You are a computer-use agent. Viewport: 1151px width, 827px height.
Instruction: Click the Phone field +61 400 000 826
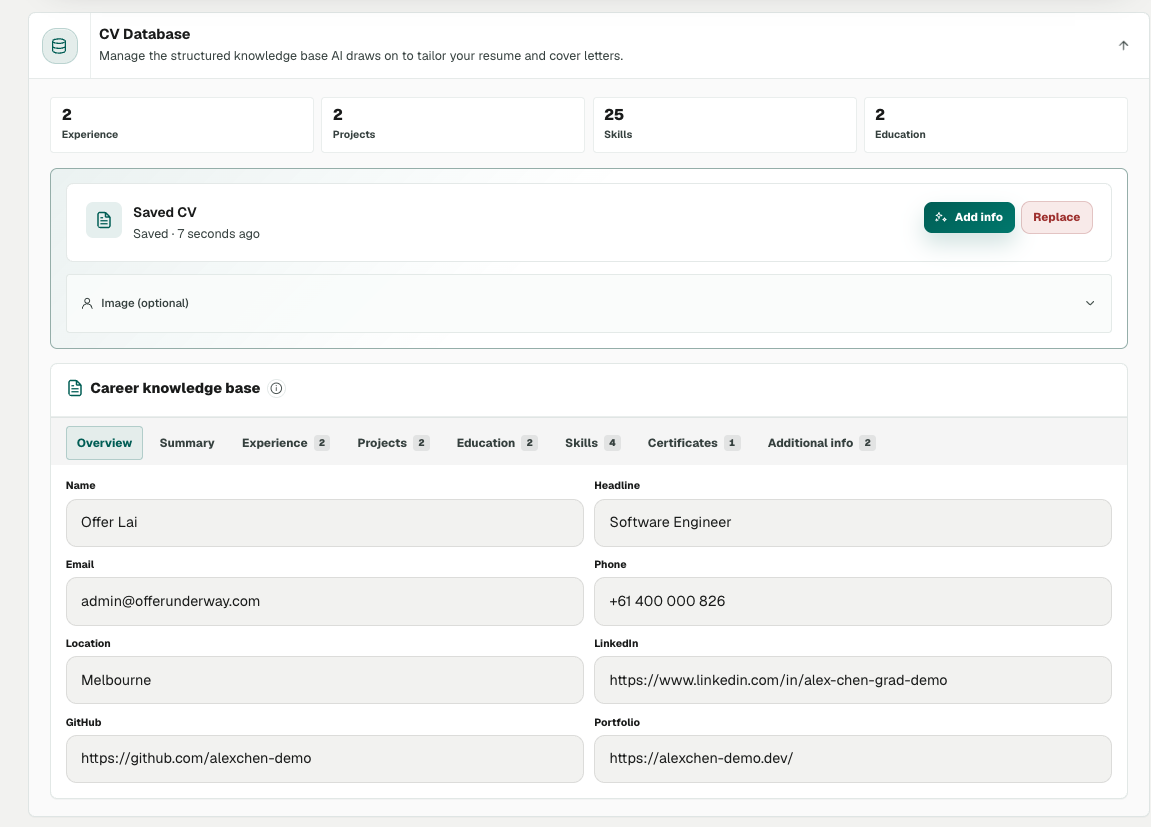852,602
